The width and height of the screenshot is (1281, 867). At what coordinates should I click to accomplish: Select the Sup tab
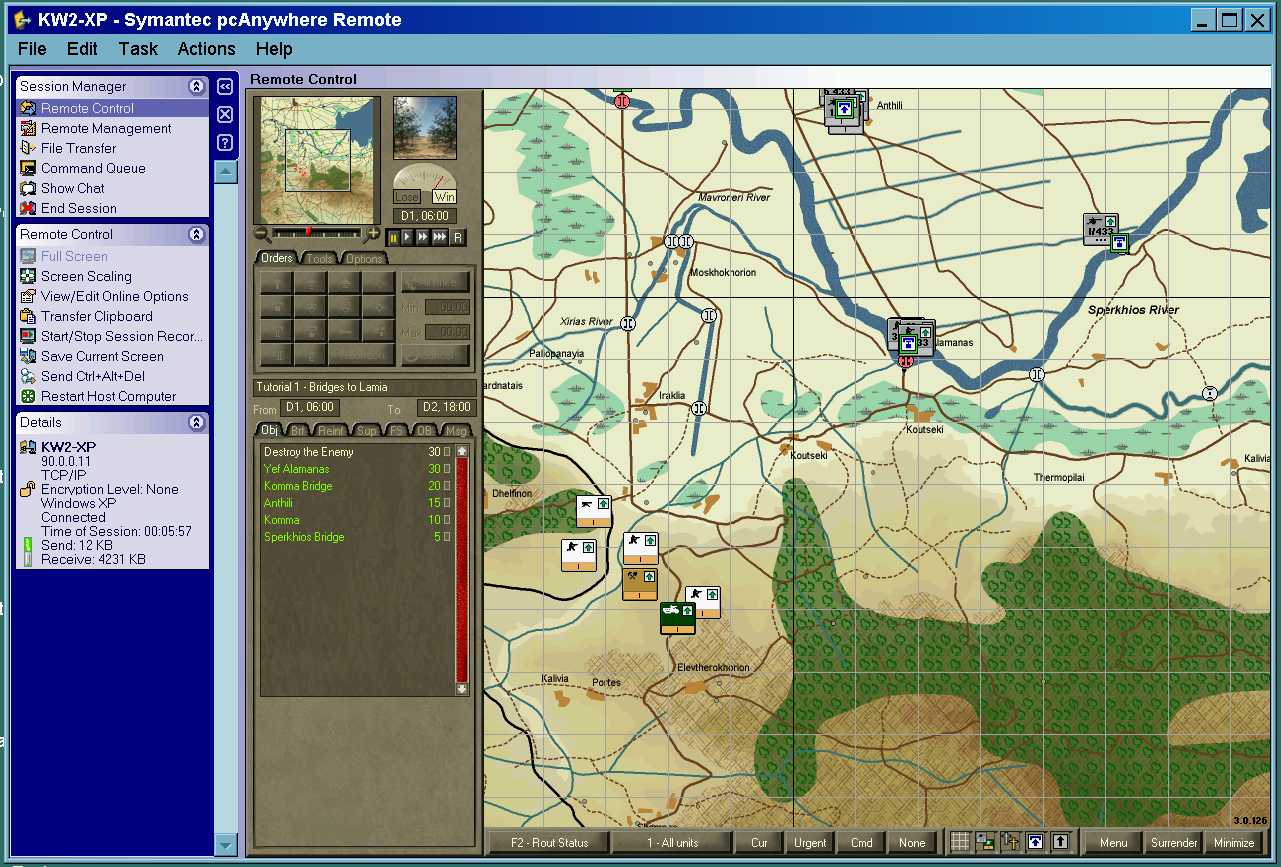click(x=367, y=431)
